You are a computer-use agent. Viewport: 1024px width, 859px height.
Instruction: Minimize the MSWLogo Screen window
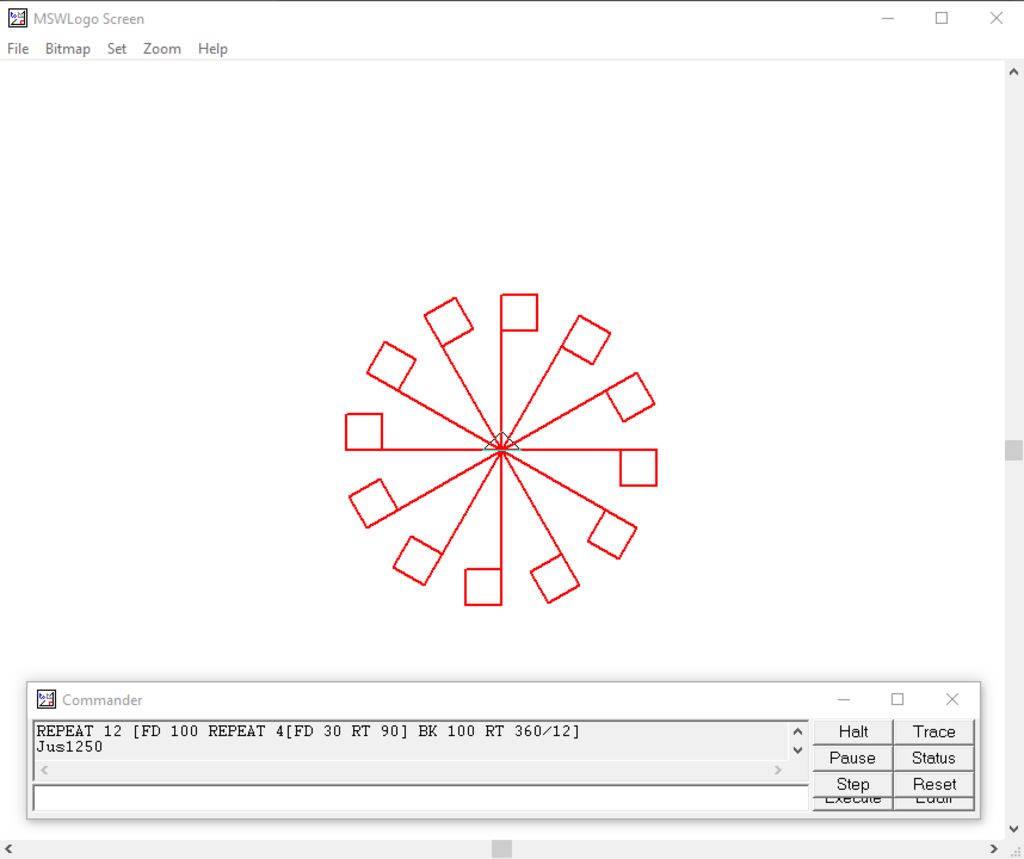point(888,18)
